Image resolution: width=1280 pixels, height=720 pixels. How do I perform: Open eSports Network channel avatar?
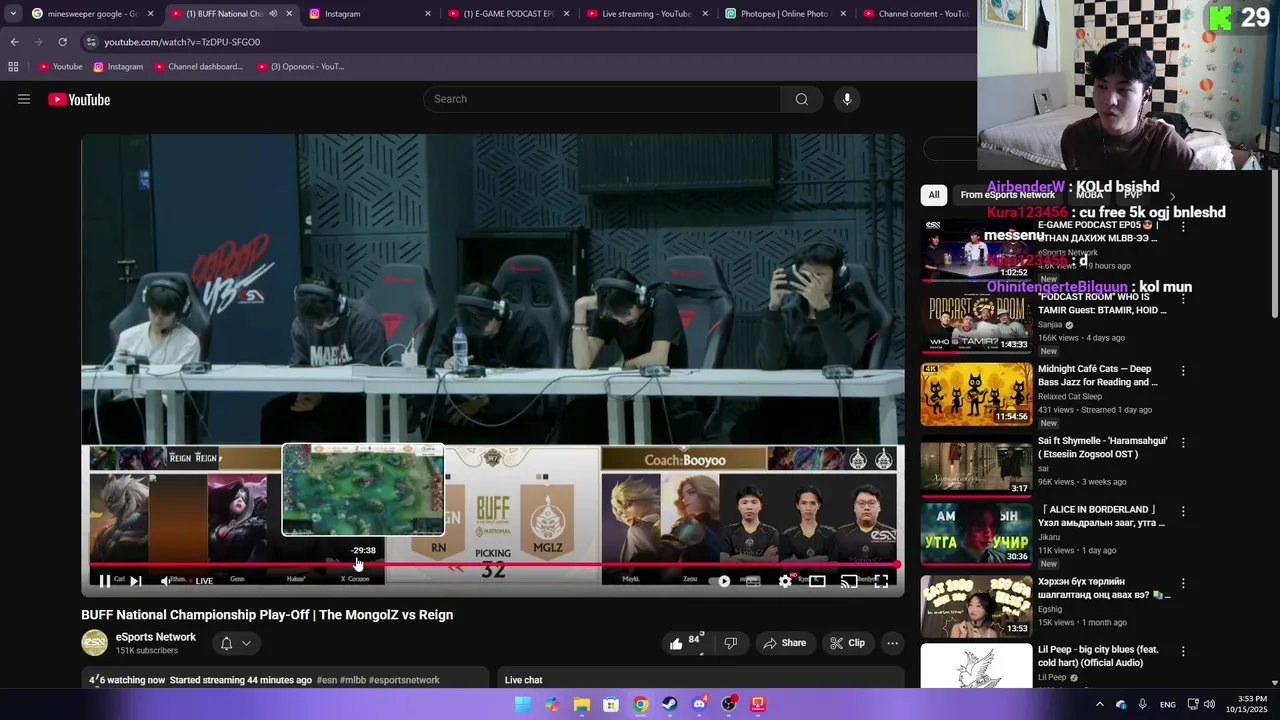(x=95, y=643)
